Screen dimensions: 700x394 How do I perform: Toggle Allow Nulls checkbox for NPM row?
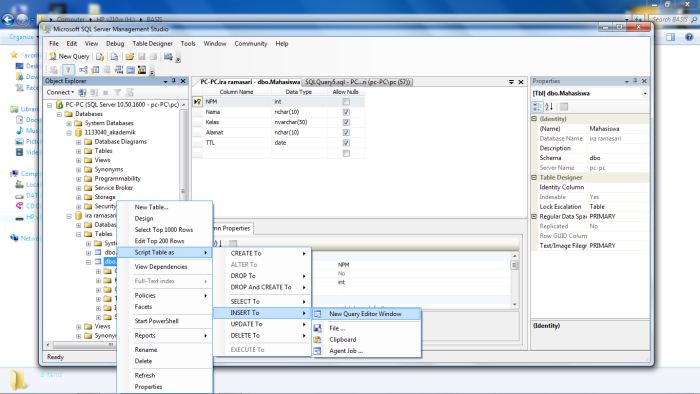(x=346, y=102)
